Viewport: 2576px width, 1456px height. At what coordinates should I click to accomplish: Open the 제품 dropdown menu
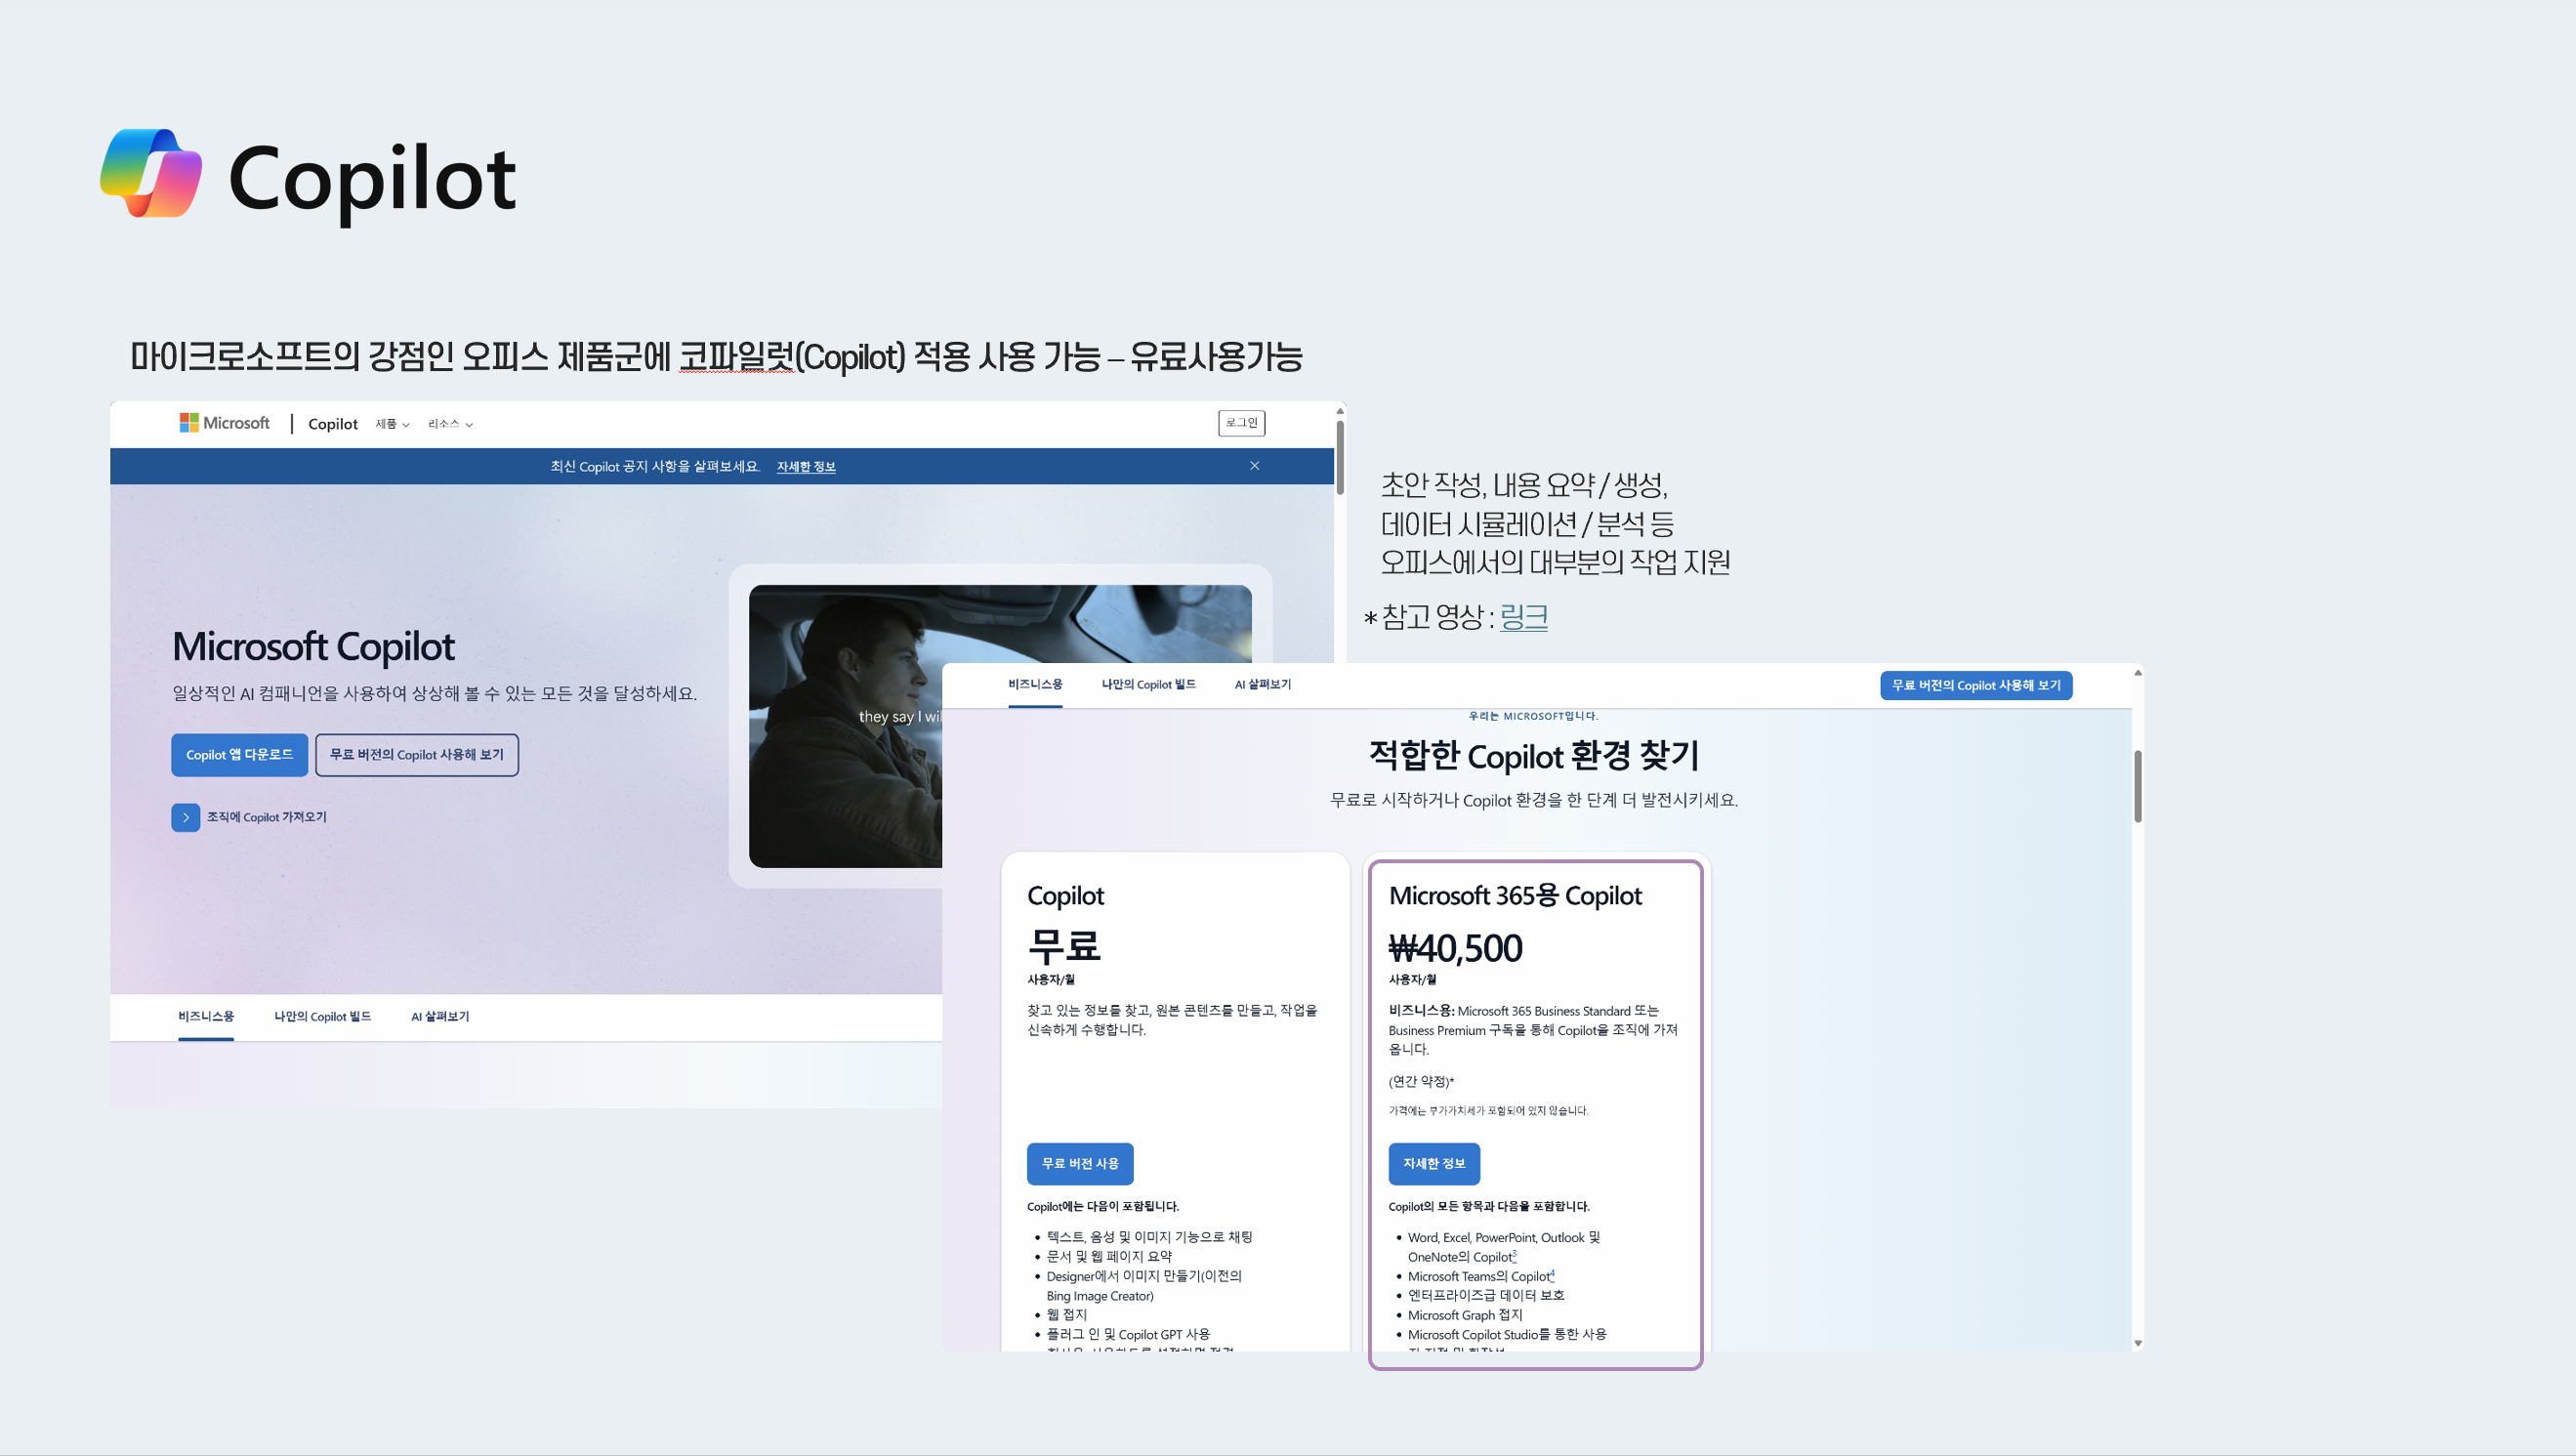pos(392,424)
